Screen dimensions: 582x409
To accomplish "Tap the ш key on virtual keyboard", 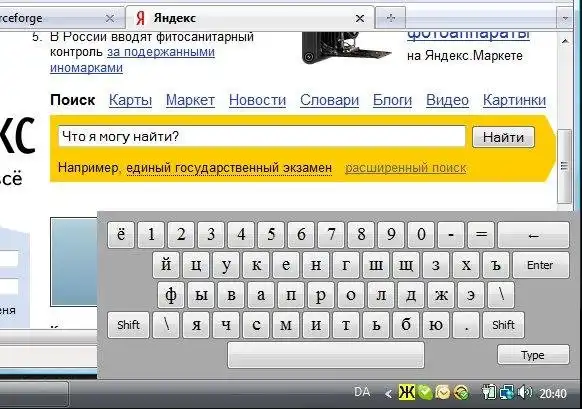I will tap(376, 265).
